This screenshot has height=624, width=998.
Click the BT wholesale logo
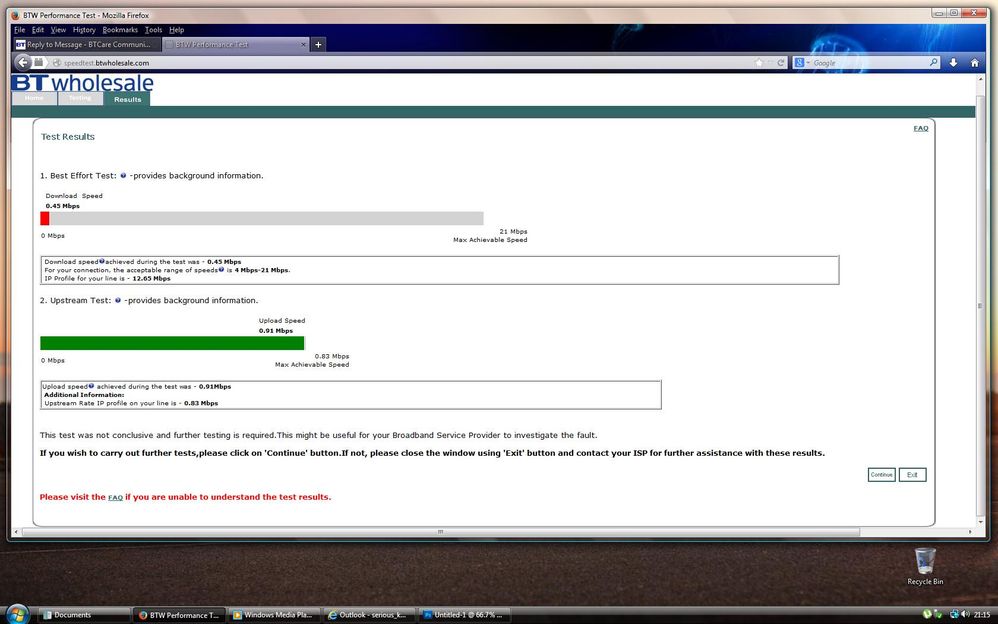(x=82, y=83)
